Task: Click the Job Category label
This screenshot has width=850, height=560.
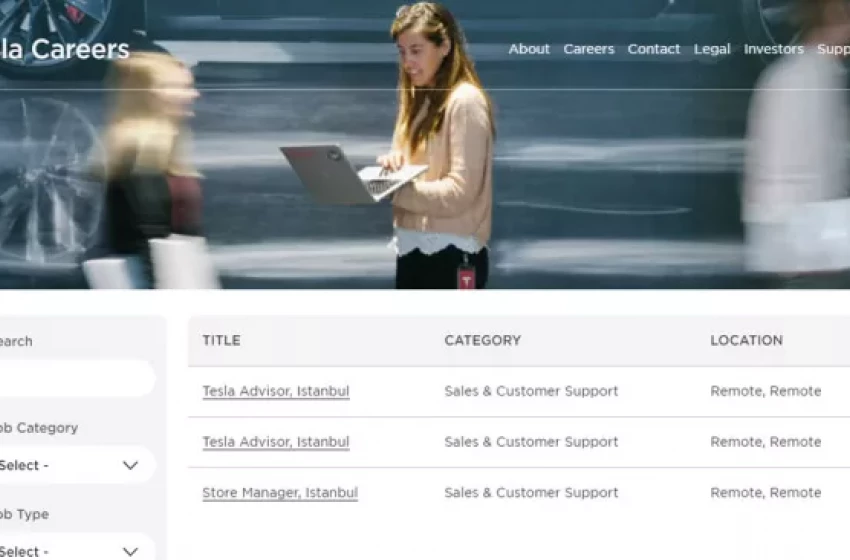Action: pos(38,428)
